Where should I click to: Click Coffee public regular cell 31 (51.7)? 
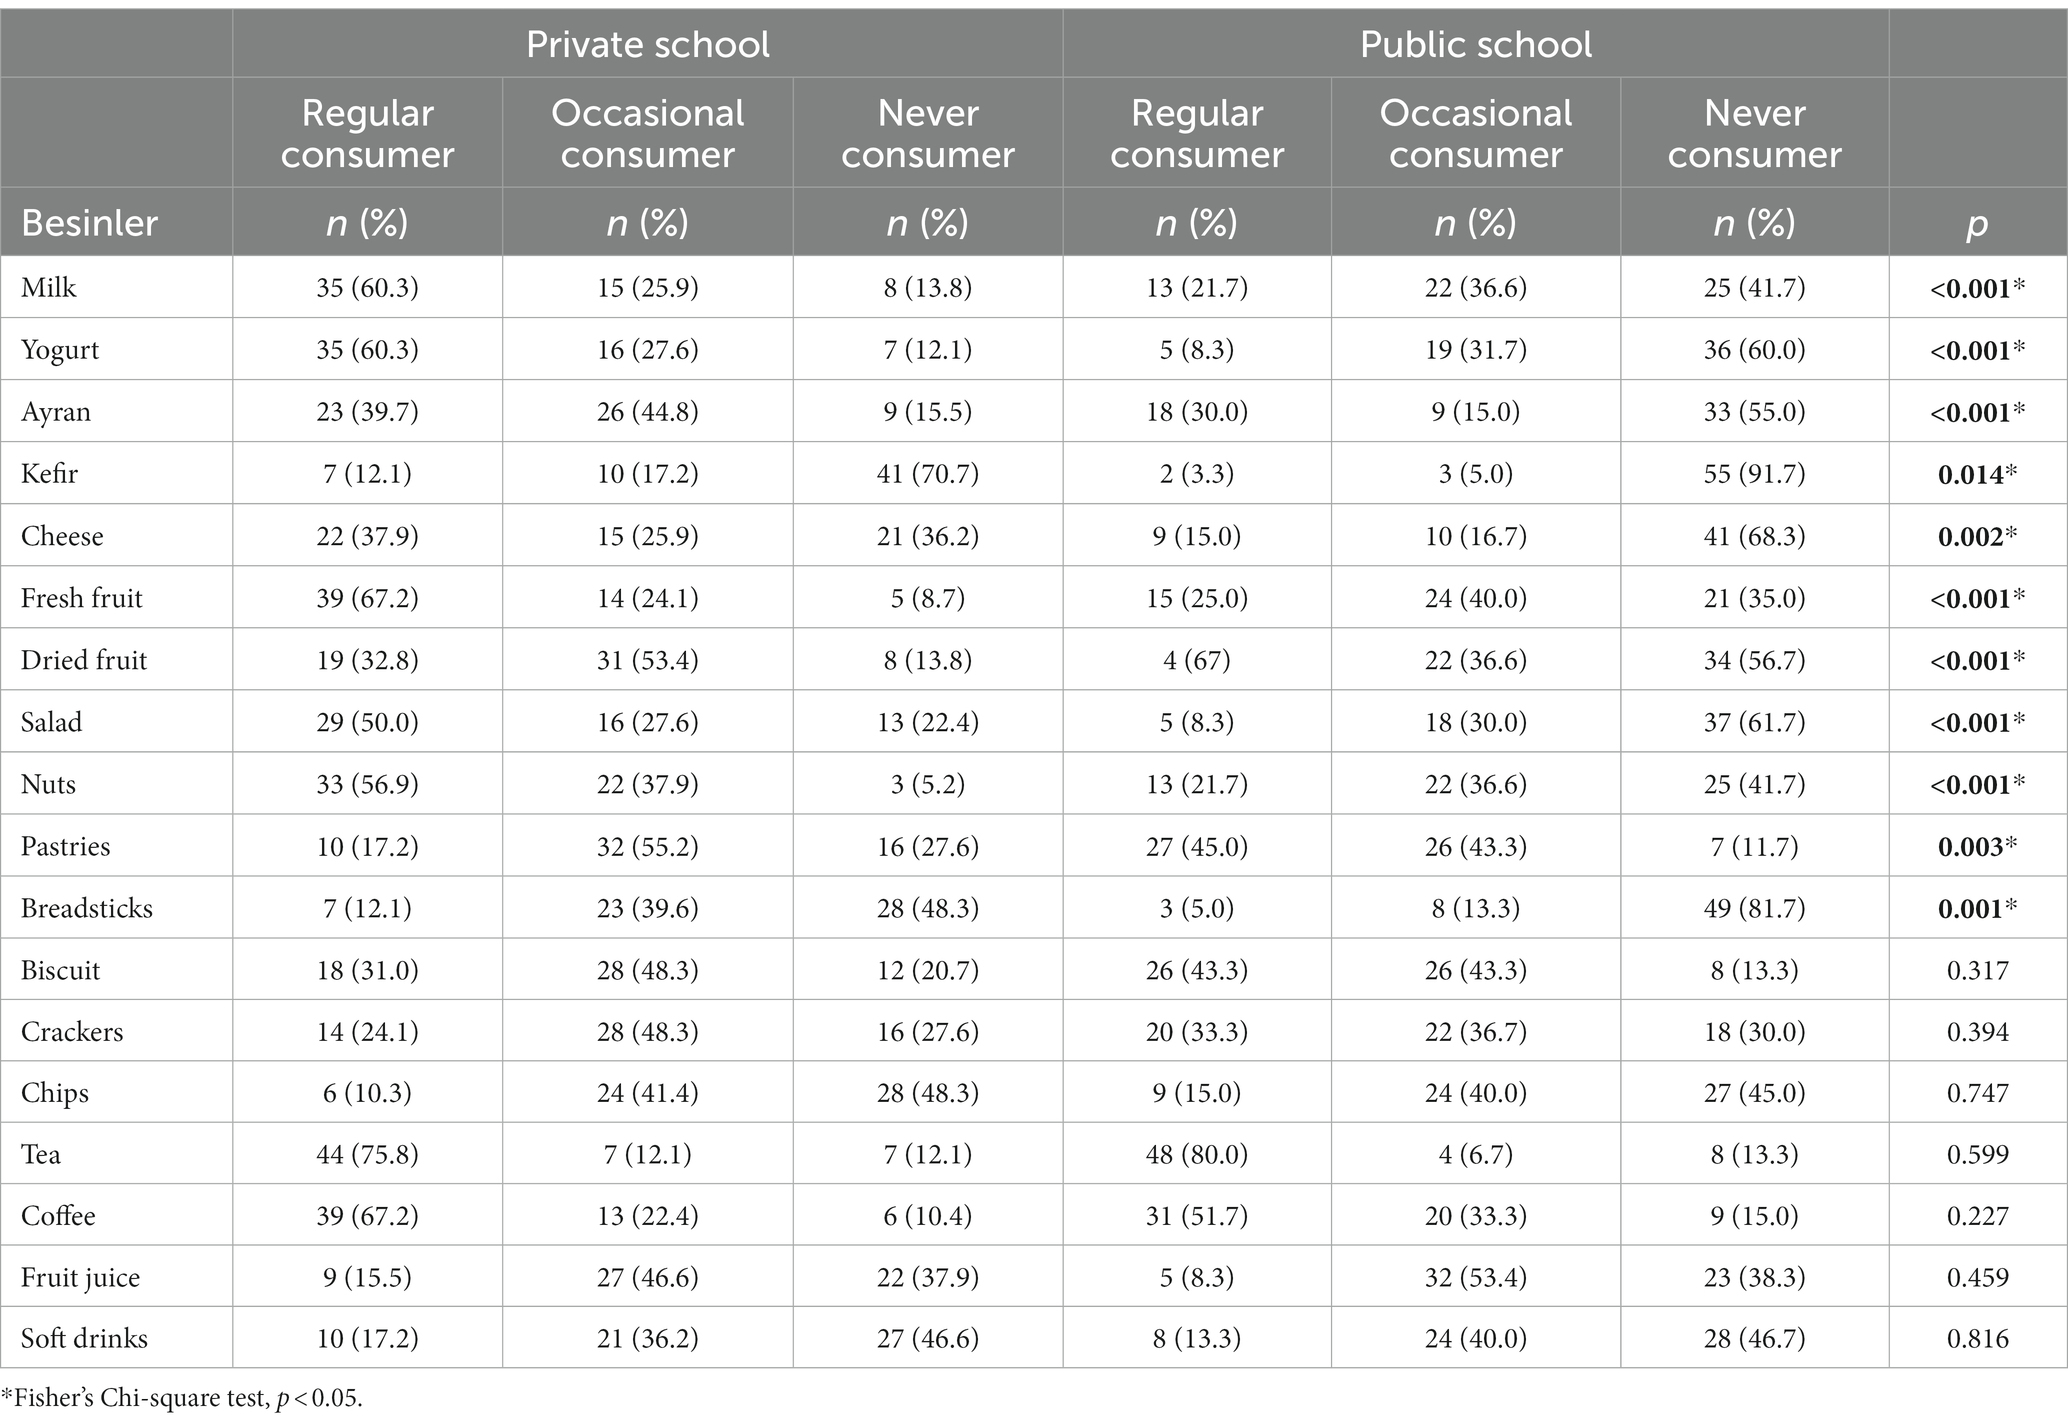coord(1197,1216)
